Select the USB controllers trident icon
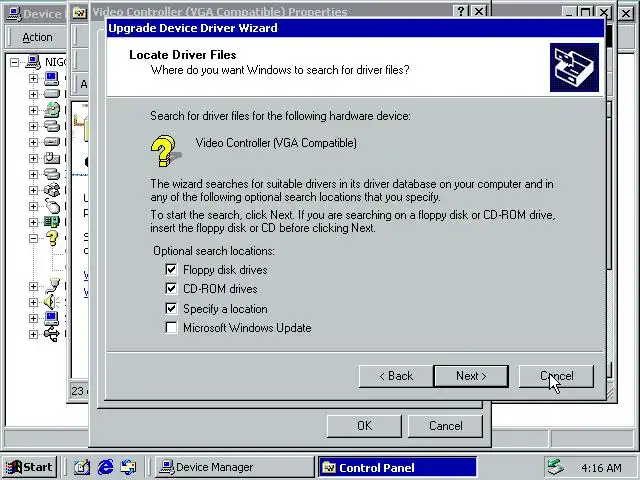 tap(52, 334)
